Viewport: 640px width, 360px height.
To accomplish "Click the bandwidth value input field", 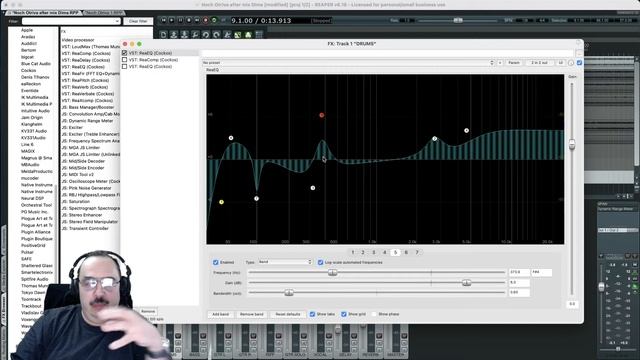I will 519,293.
